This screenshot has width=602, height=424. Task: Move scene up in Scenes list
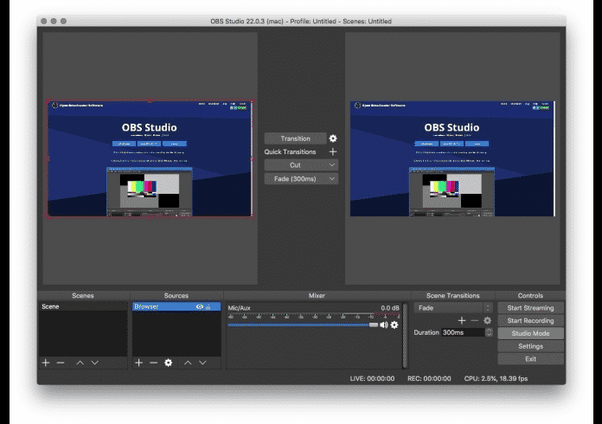(x=80, y=363)
